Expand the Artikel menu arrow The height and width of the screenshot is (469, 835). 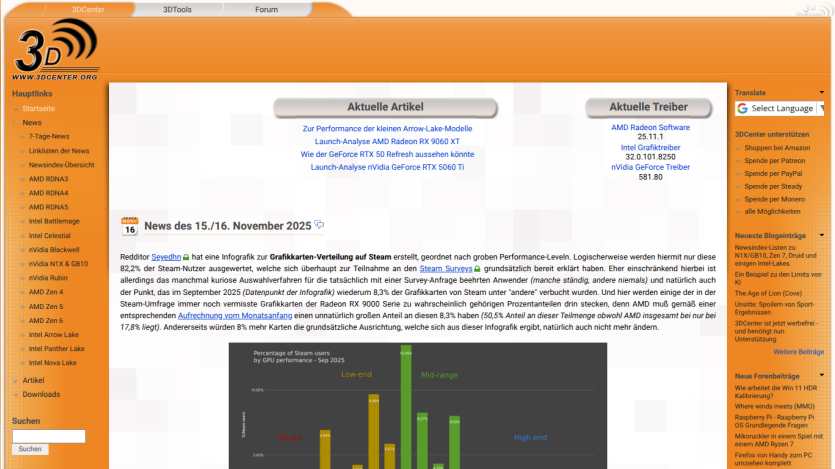tap(15, 381)
